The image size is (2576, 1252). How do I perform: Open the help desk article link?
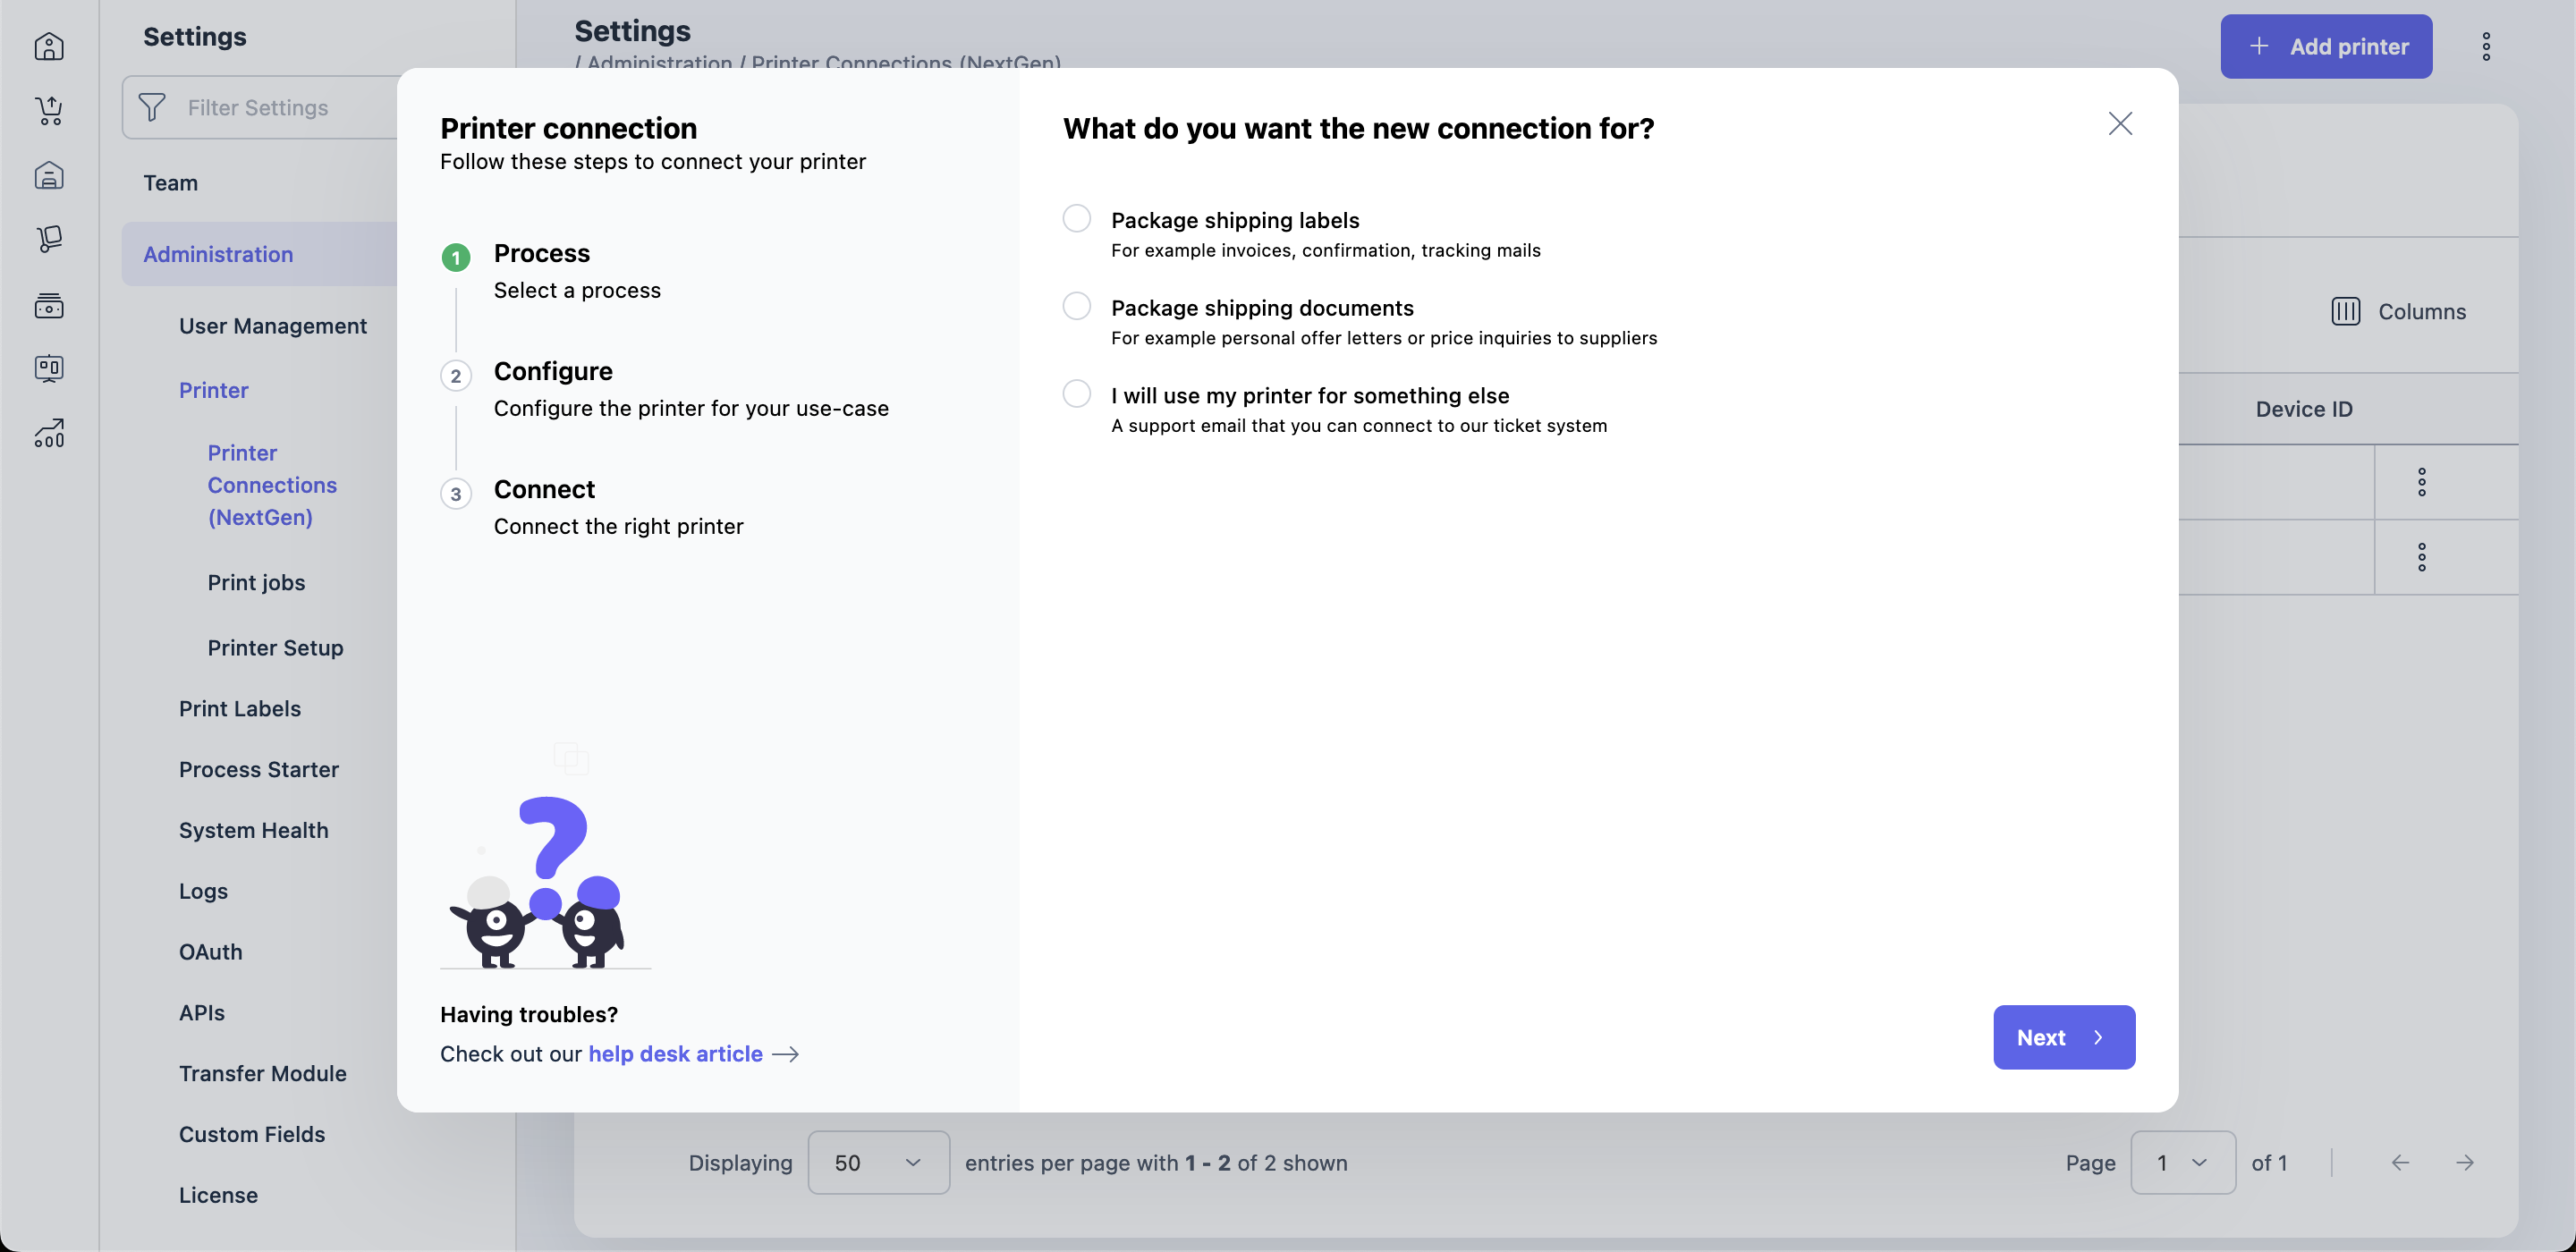[x=675, y=1053]
